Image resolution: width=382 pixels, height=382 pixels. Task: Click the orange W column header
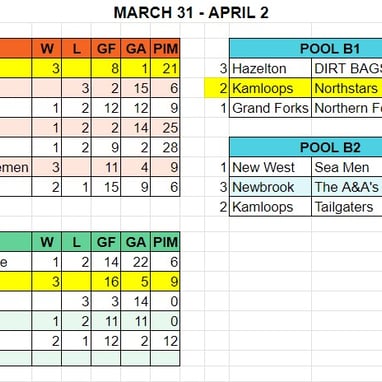coord(47,49)
